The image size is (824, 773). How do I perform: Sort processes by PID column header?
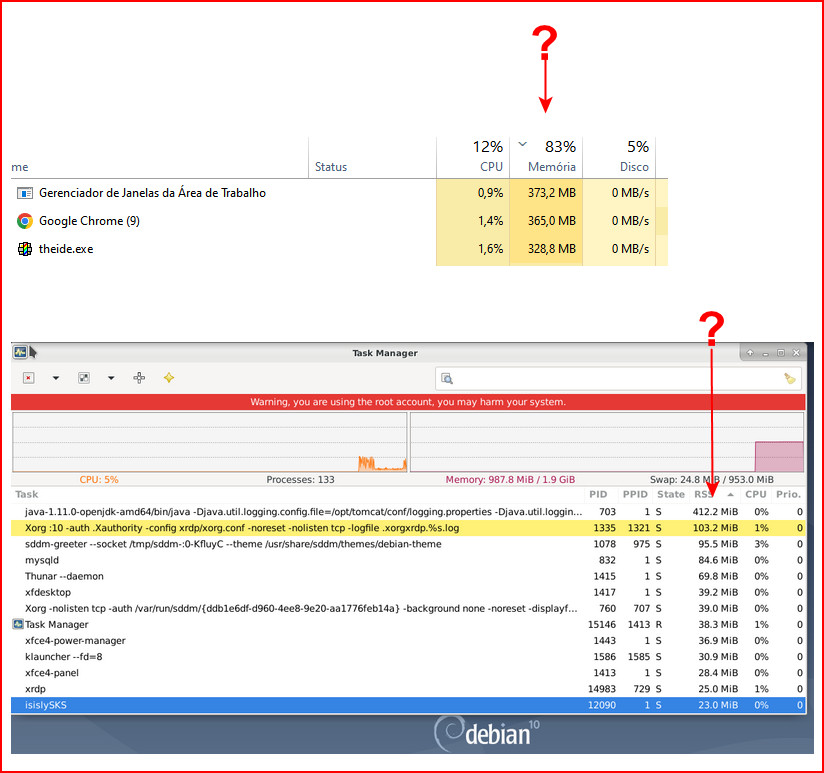tap(598, 494)
